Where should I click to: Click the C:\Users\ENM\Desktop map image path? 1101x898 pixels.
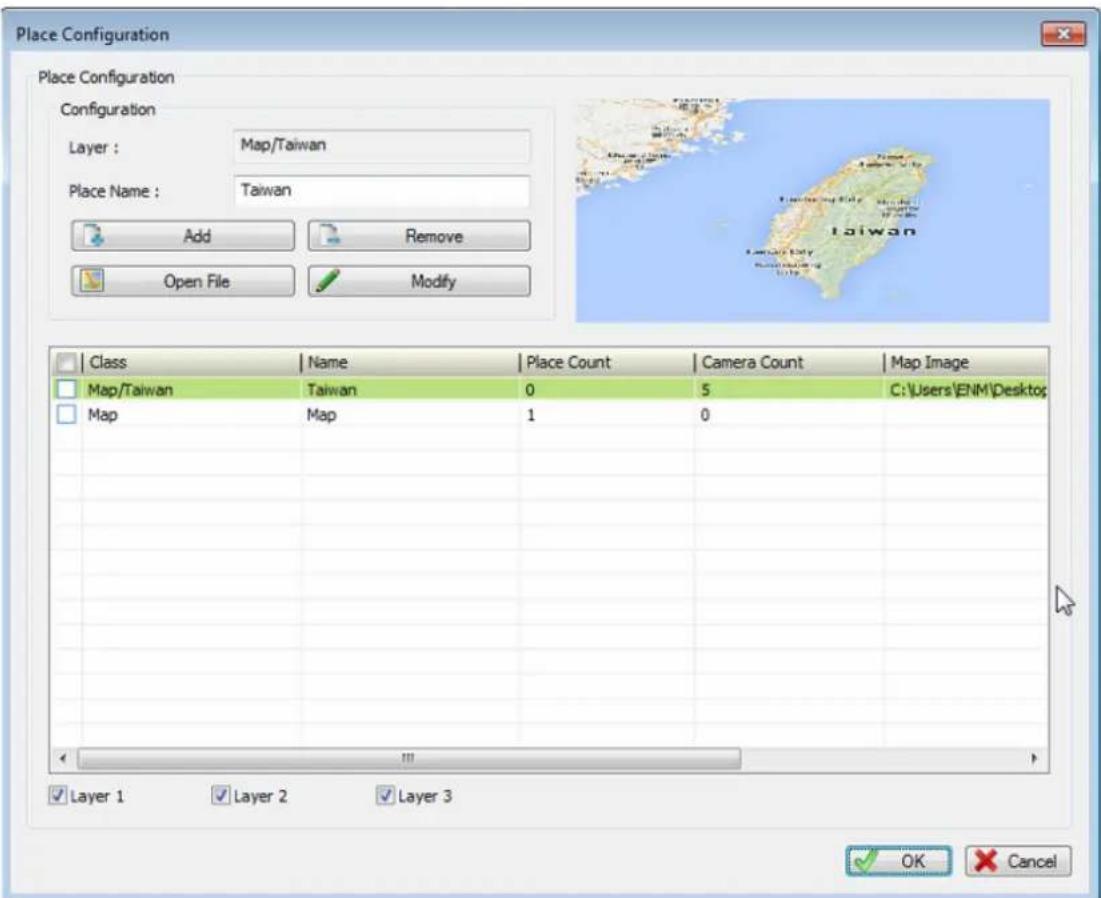968,390
